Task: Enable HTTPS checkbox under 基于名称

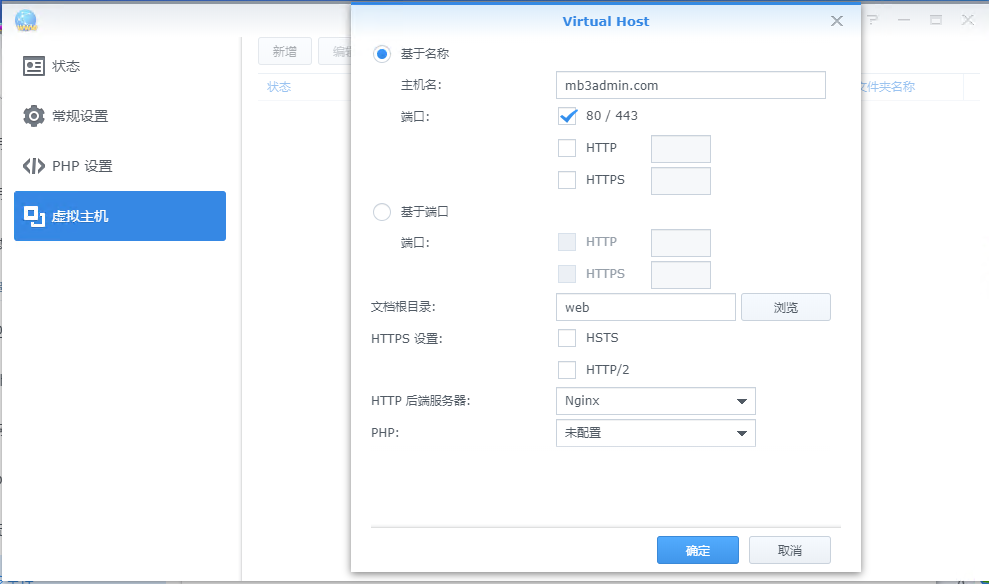Action: (567, 180)
